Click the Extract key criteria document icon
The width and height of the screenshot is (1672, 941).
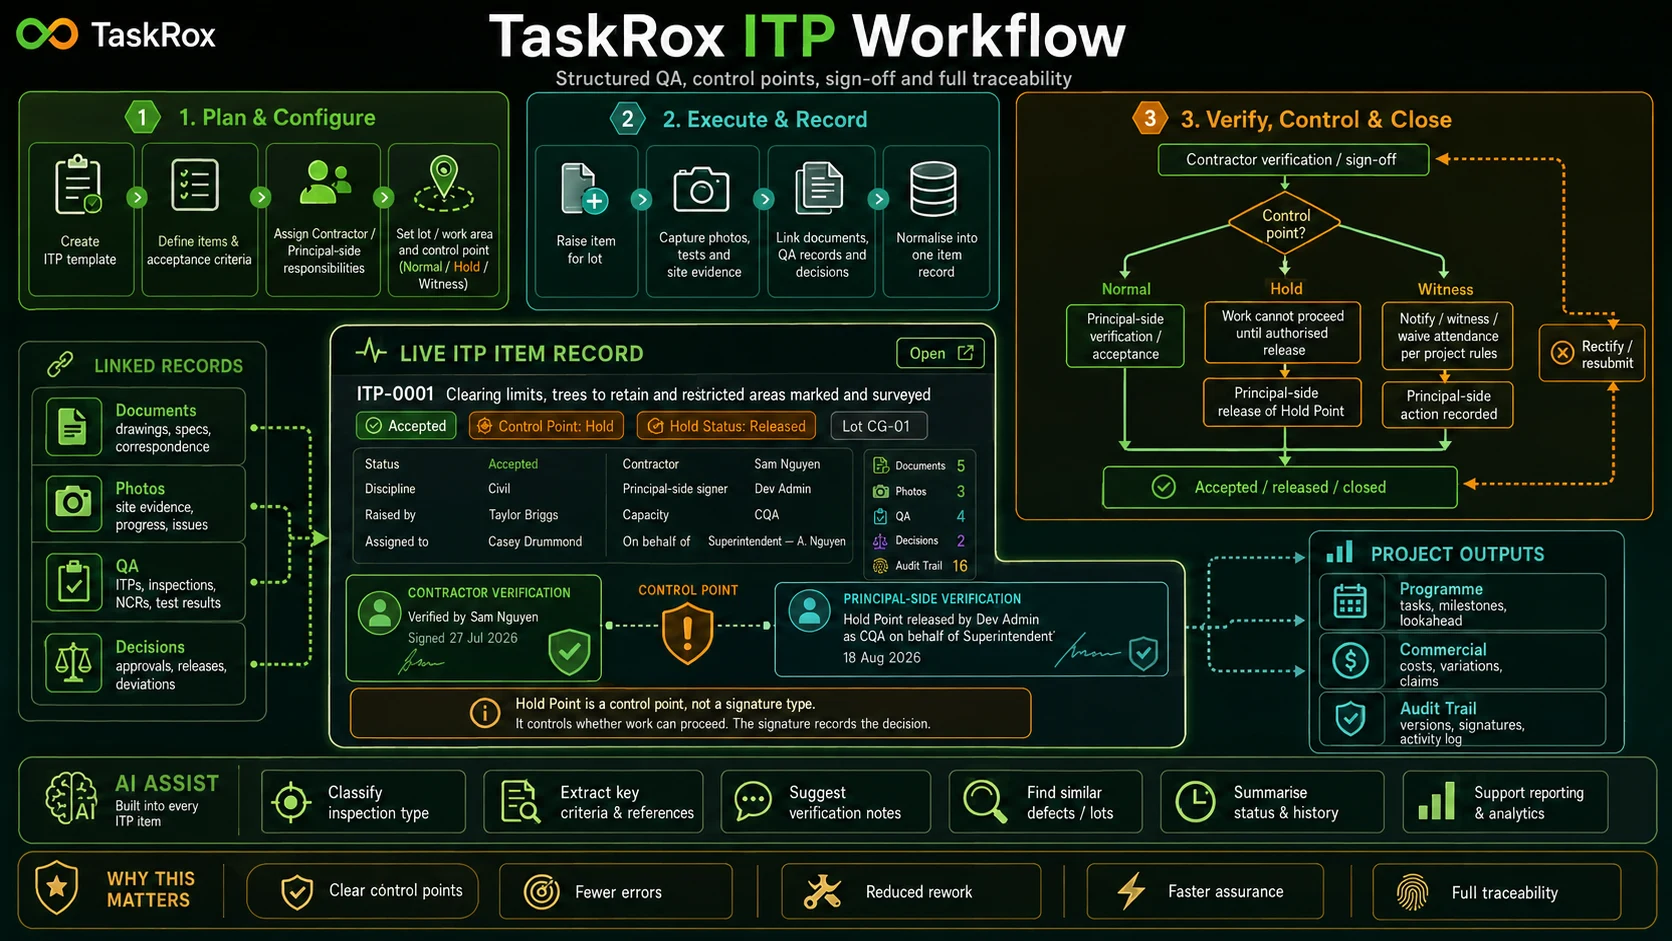click(x=520, y=801)
